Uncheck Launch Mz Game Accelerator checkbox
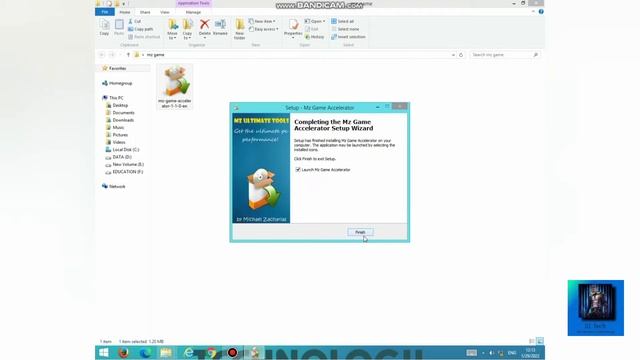Image resolution: width=640 pixels, height=360 pixels. (298, 169)
